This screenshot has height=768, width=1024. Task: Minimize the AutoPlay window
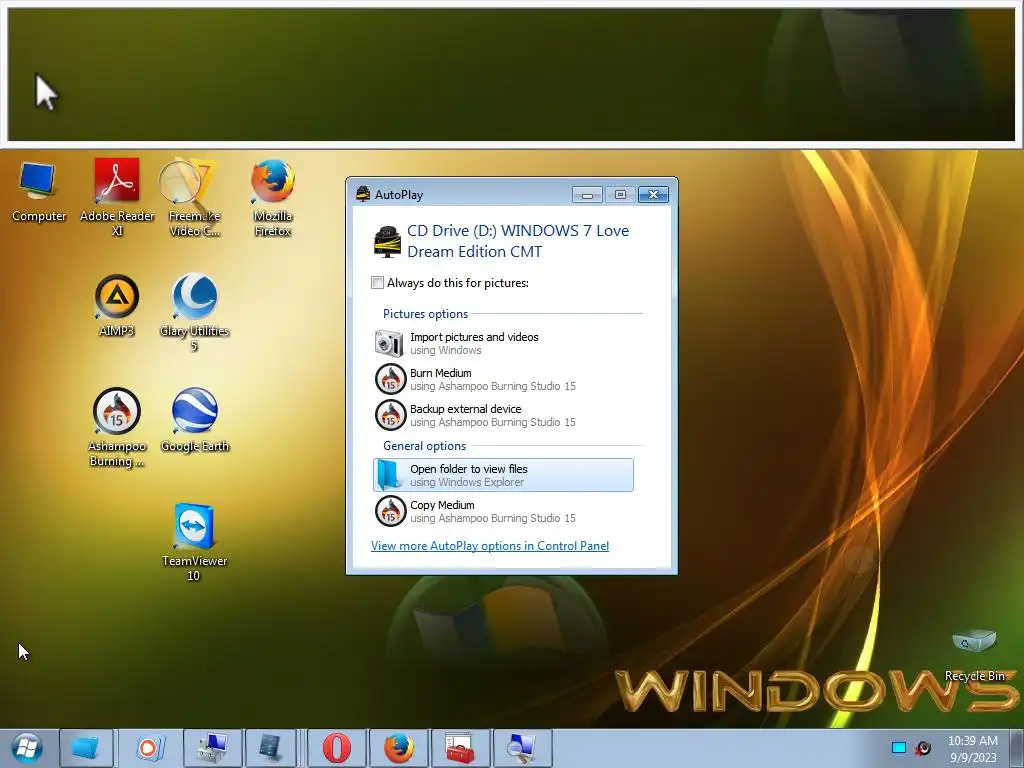tap(586, 195)
